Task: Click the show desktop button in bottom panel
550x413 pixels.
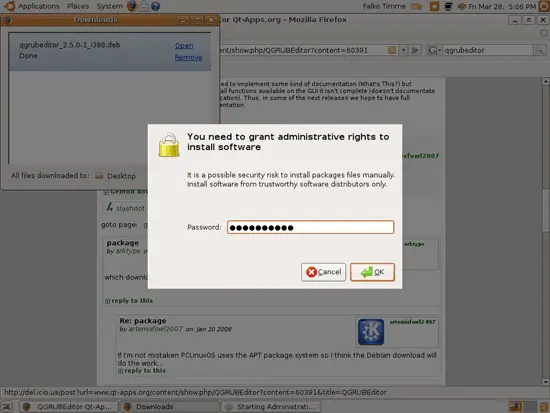Action: point(7,407)
